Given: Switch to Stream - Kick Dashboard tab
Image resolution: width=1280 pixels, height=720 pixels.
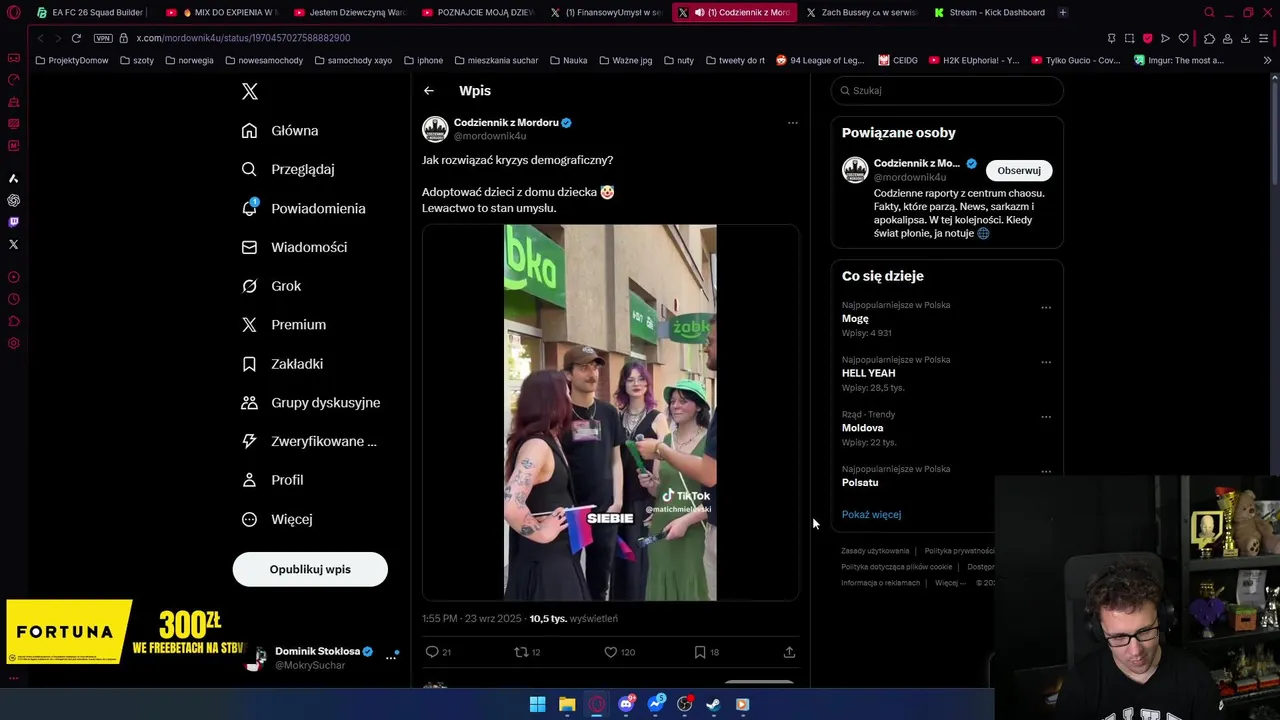Looking at the screenshot, I should 990,13.
